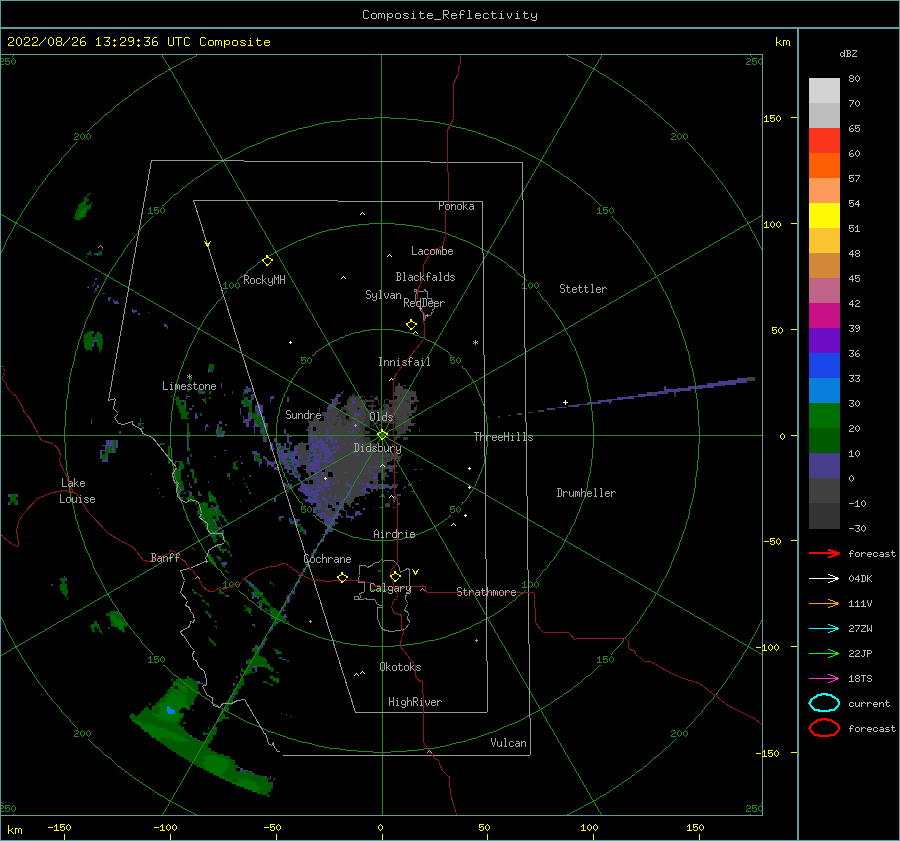
Task: Click the Innisfail label
Action: 404,362
